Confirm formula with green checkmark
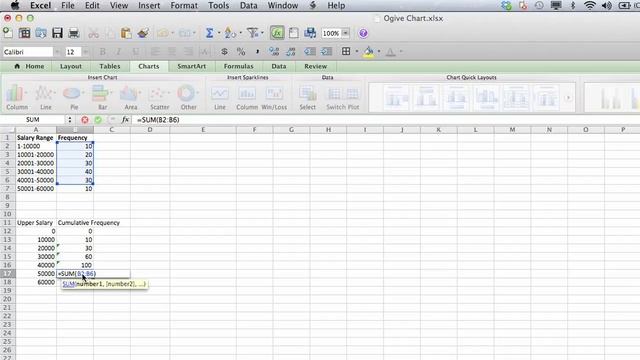Image resolution: width=640 pixels, height=360 pixels. click(98, 120)
